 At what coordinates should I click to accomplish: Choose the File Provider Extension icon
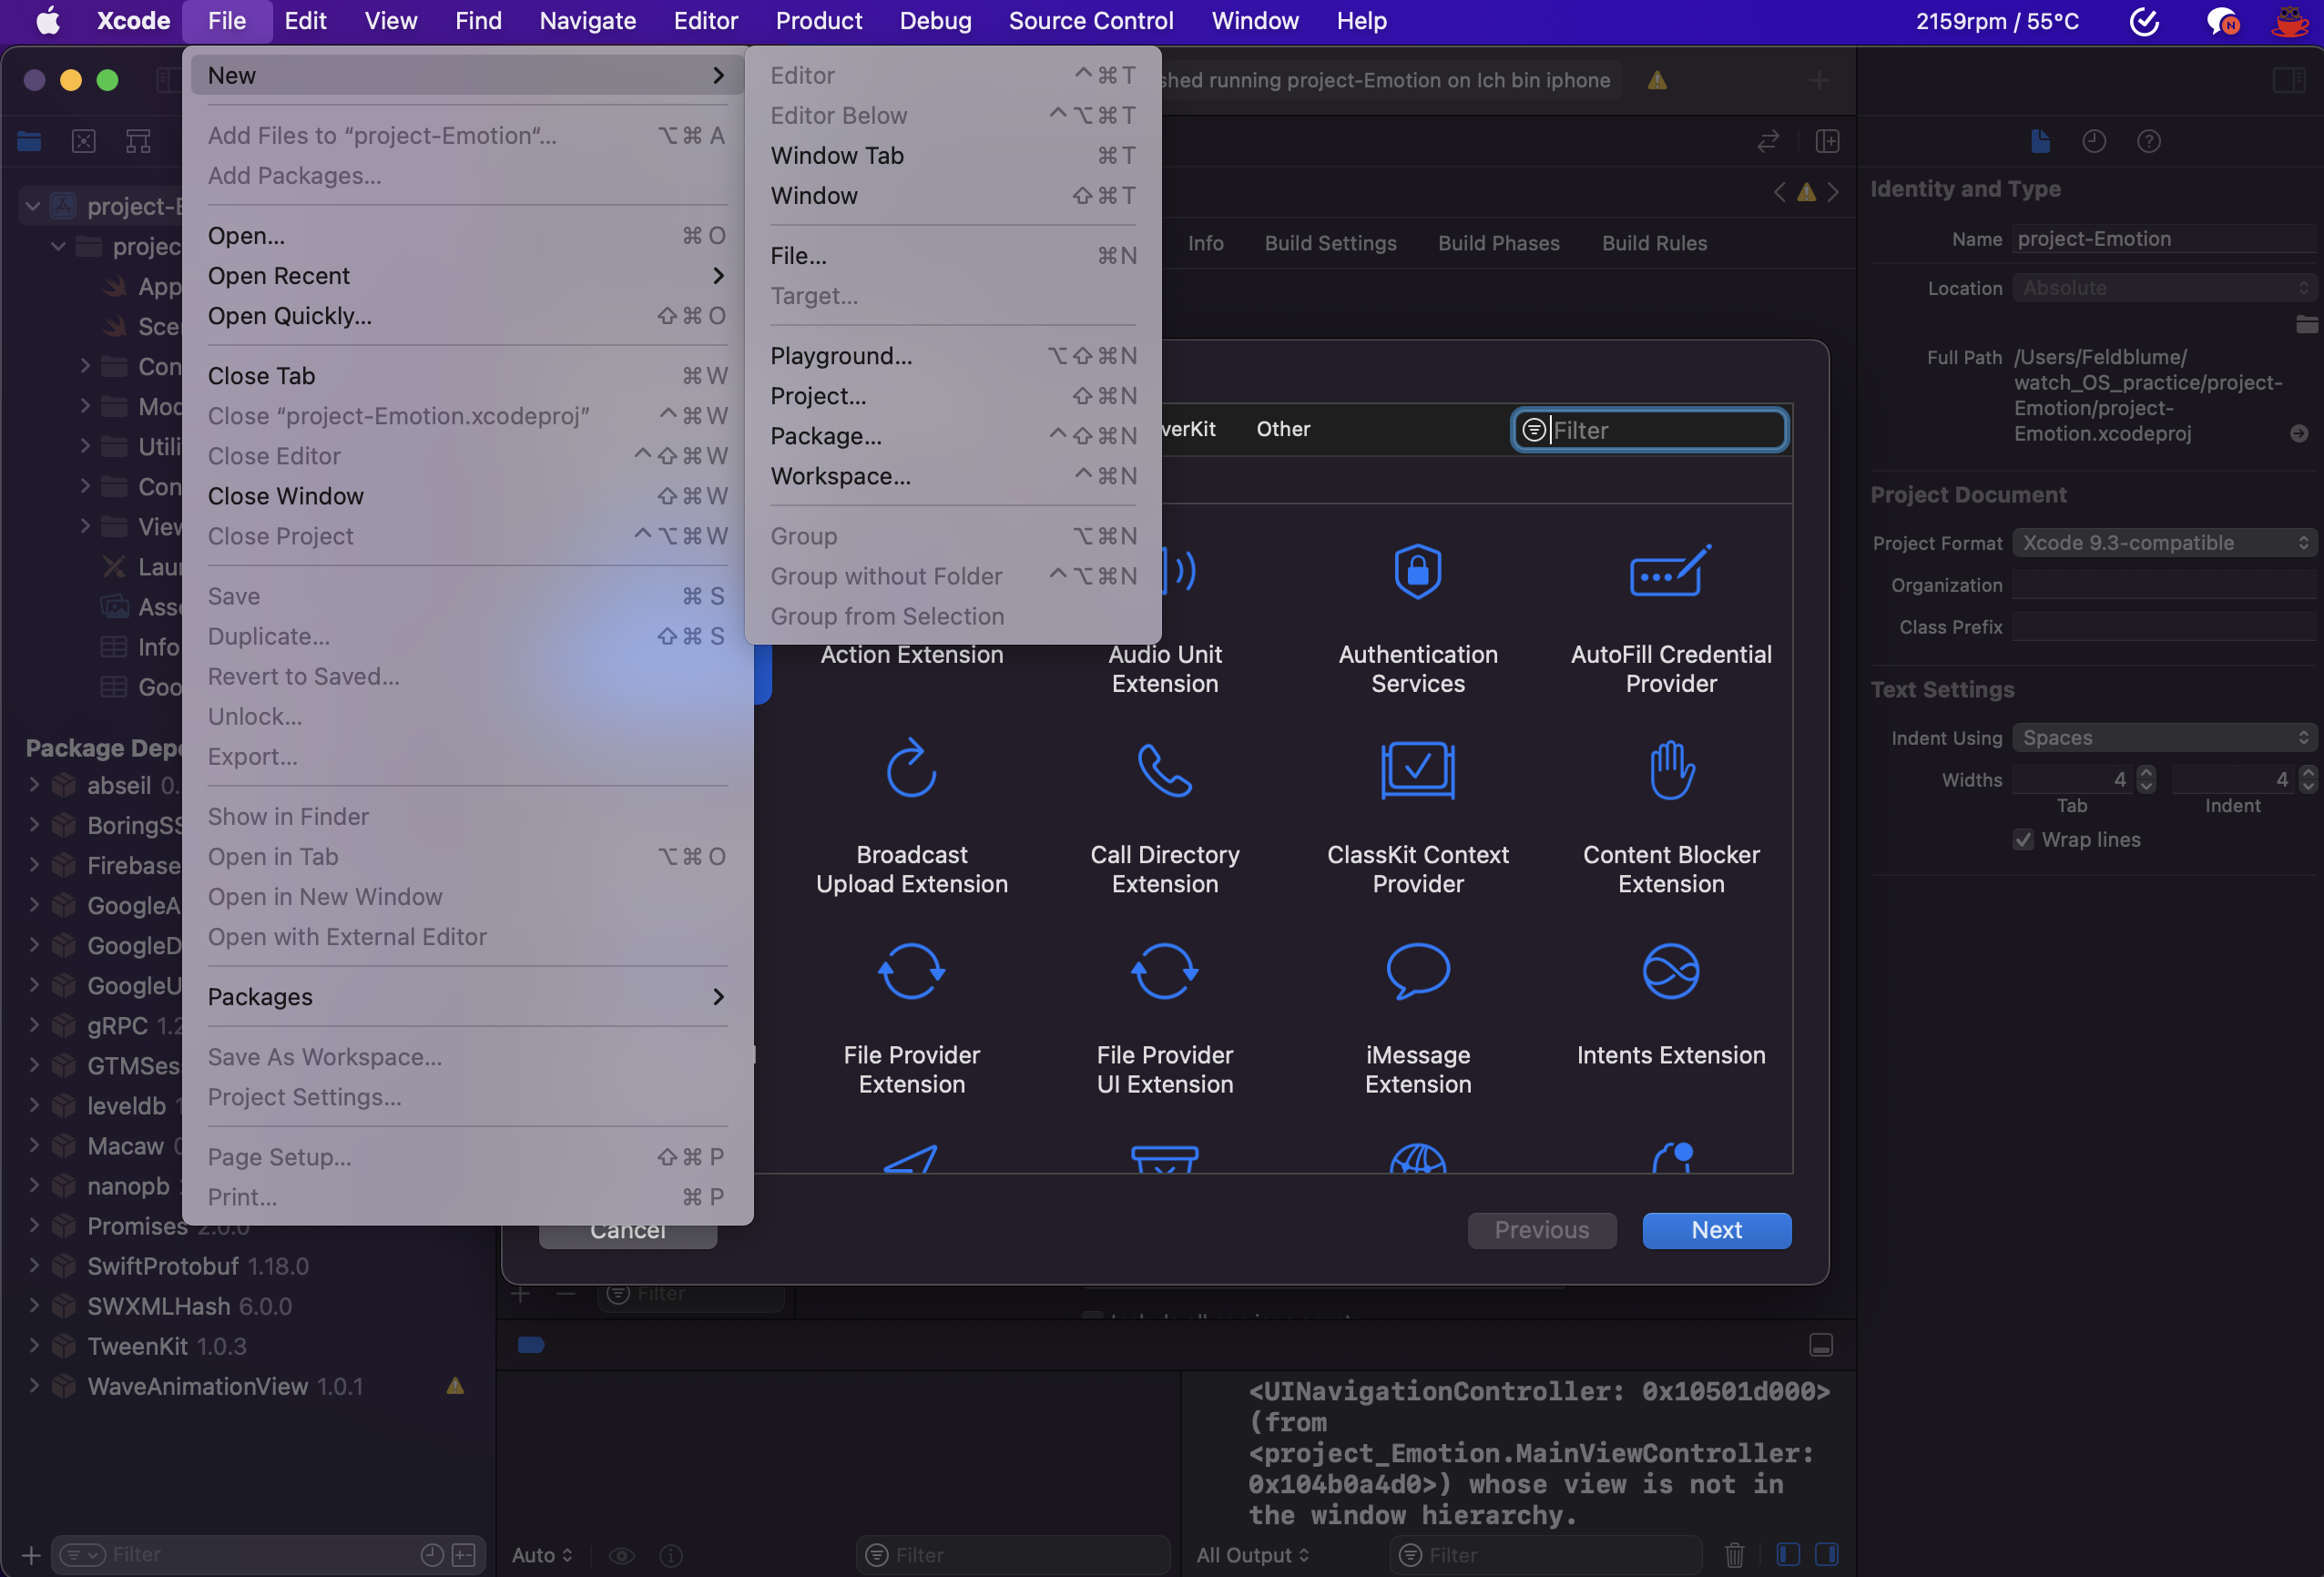coord(911,970)
